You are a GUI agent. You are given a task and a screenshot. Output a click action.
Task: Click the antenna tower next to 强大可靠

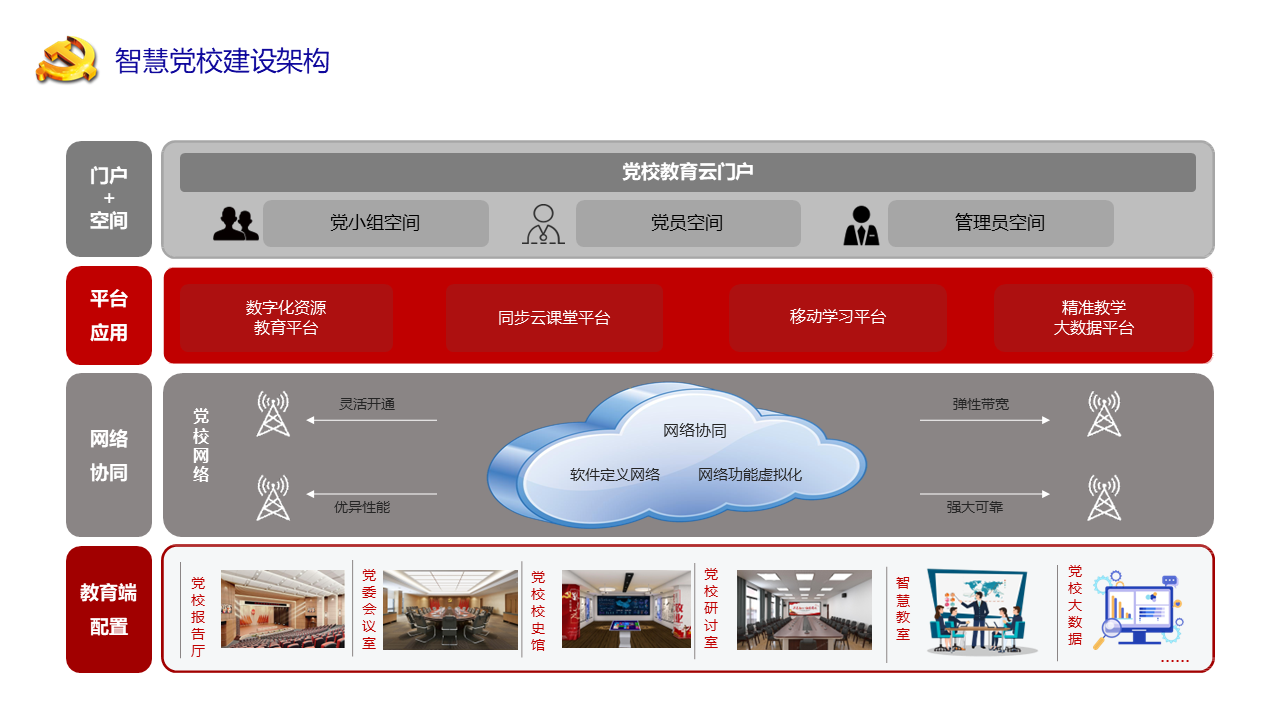[1104, 497]
